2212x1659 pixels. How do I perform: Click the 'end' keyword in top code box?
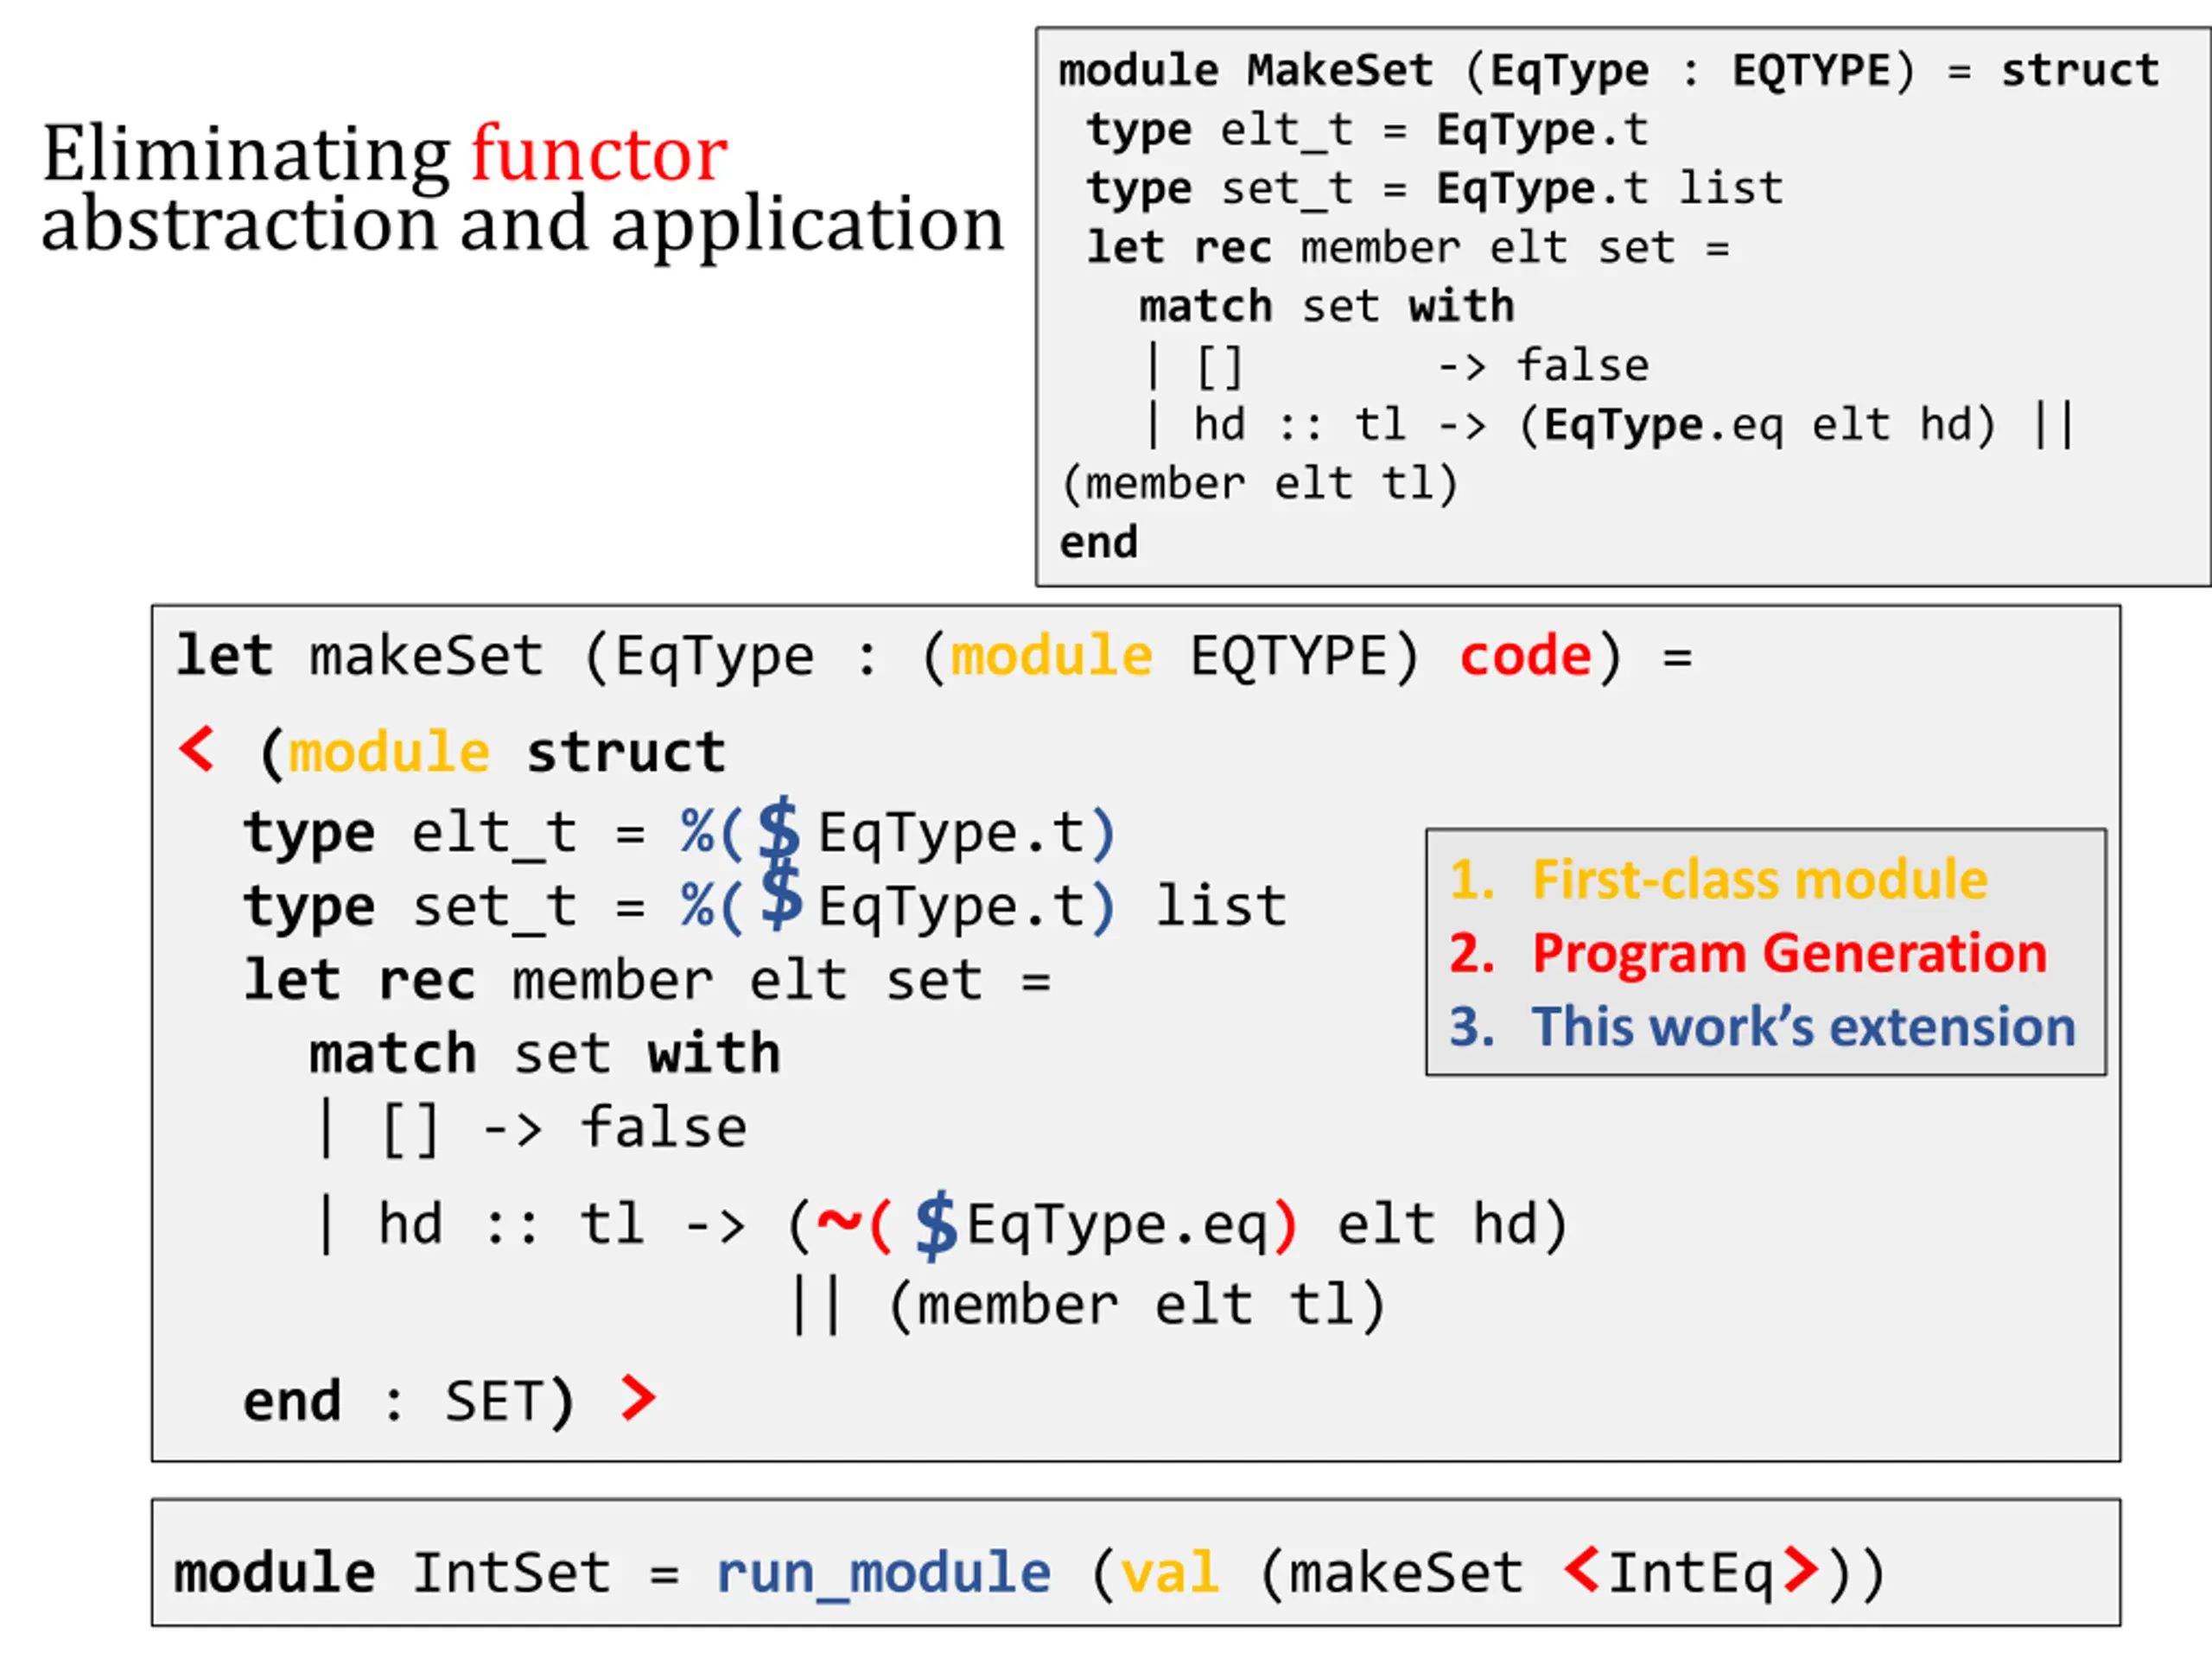click(x=1098, y=543)
